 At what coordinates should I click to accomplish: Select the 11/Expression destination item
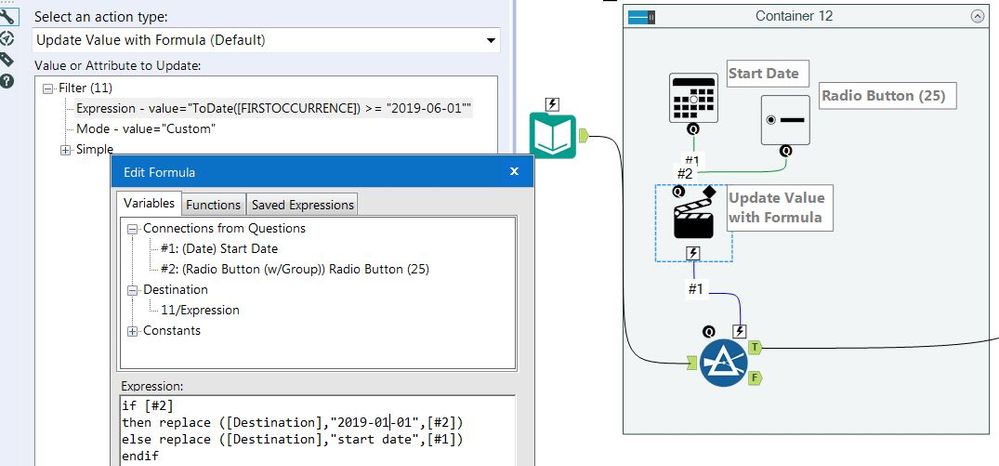pos(200,310)
